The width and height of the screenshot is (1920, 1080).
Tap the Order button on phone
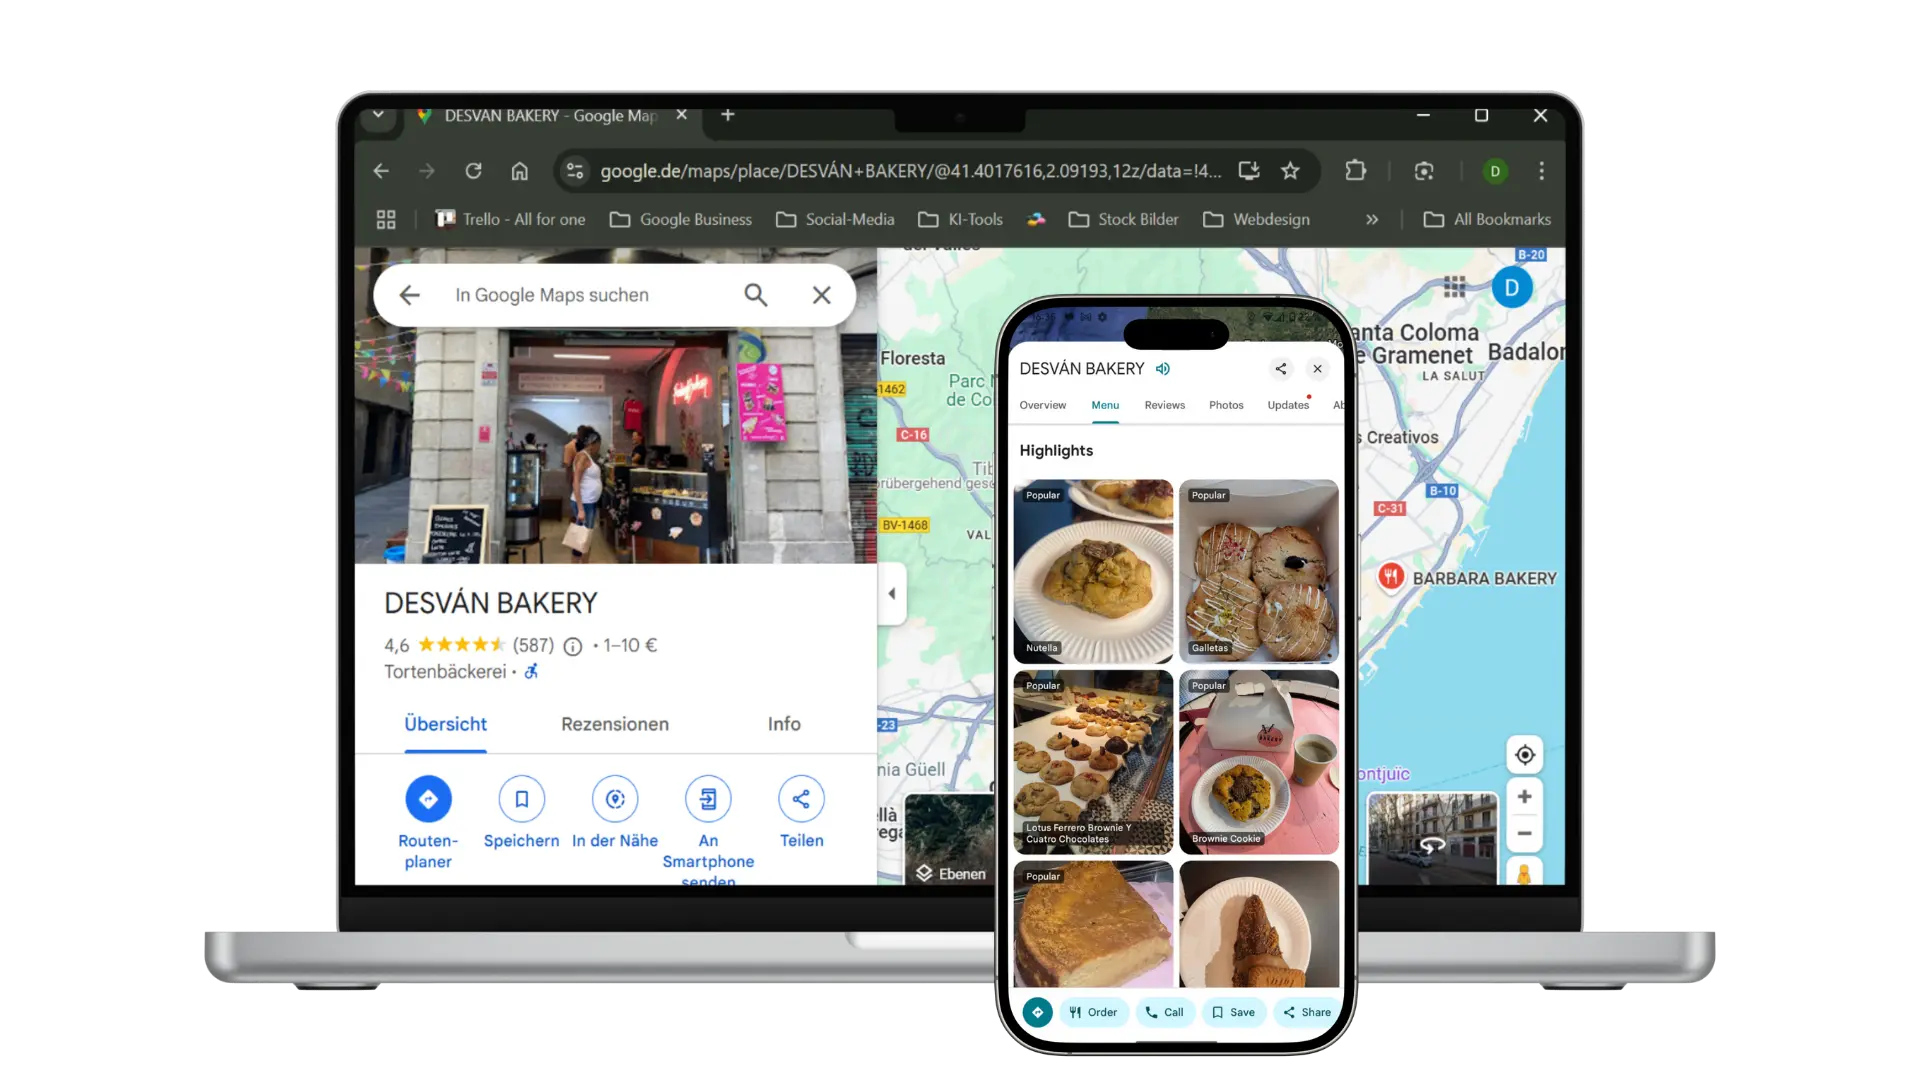pyautogui.click(x=1094, y=1012)
